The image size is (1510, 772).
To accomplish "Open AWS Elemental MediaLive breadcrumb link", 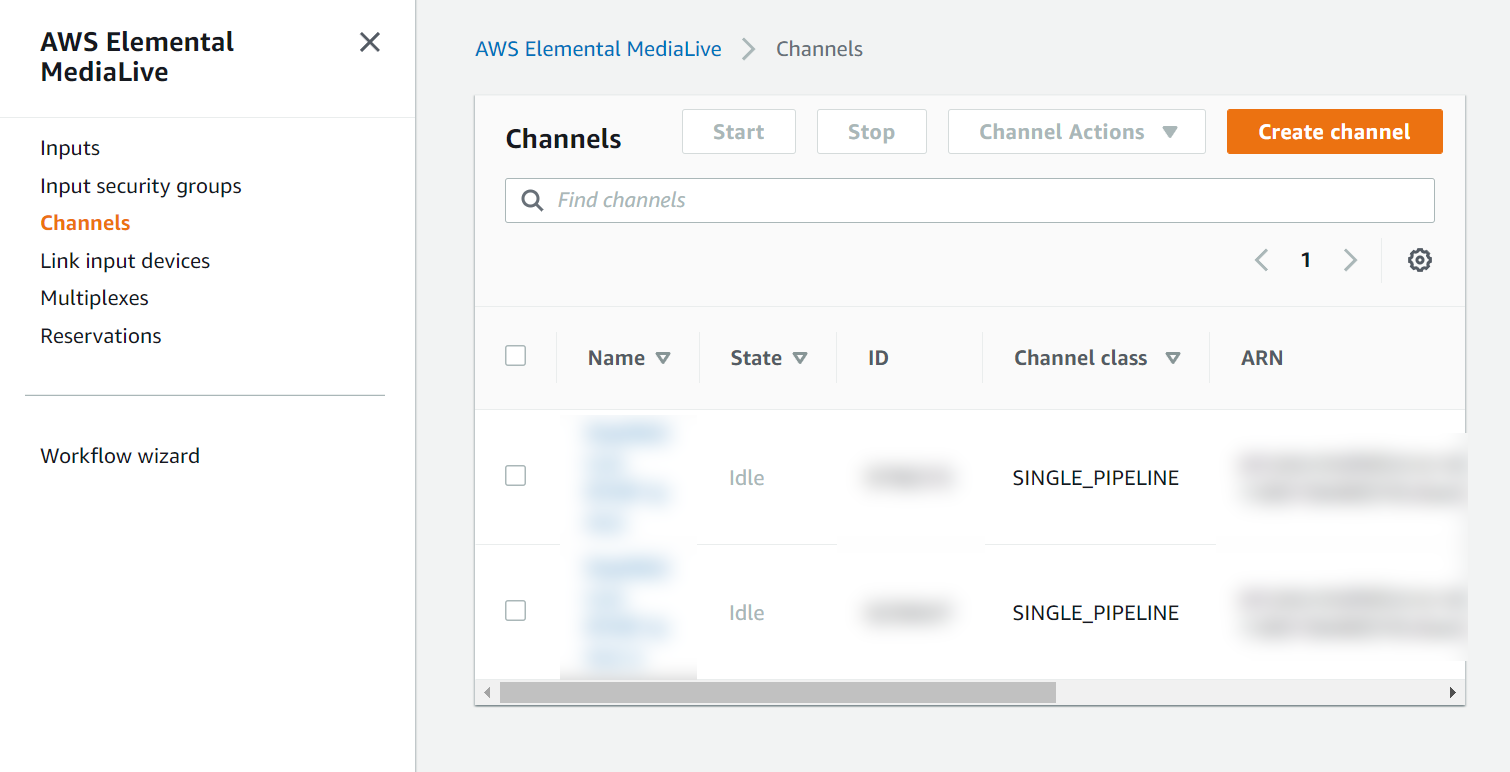I will (598, 48).
